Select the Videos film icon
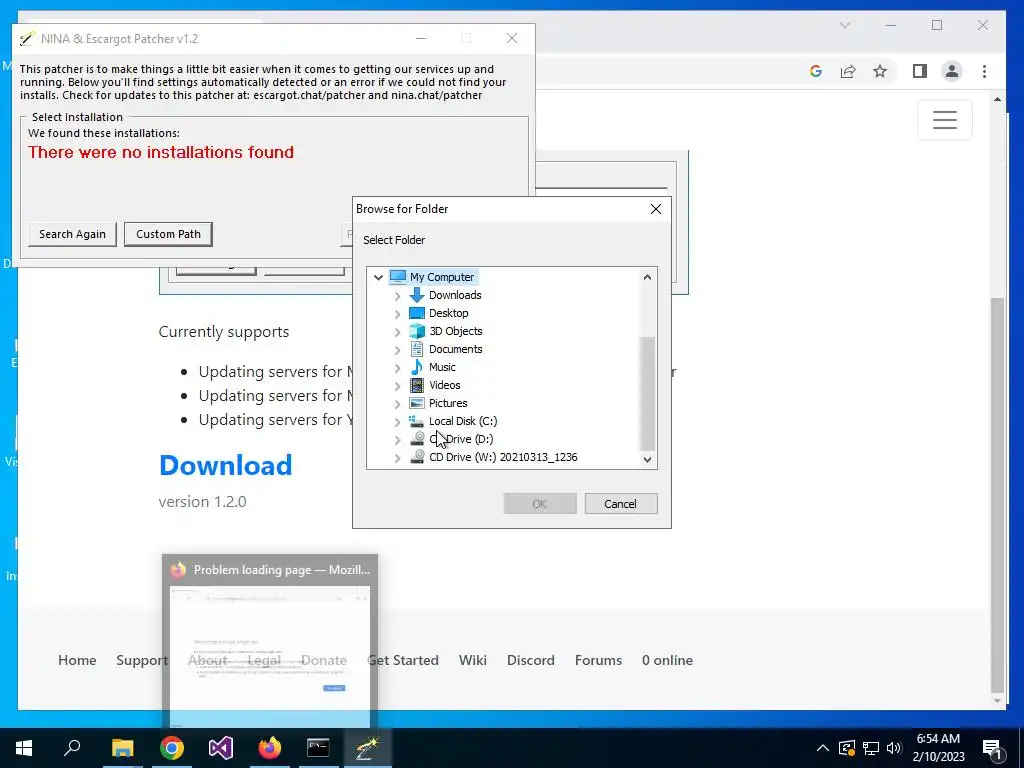 [x=417, y=385]
